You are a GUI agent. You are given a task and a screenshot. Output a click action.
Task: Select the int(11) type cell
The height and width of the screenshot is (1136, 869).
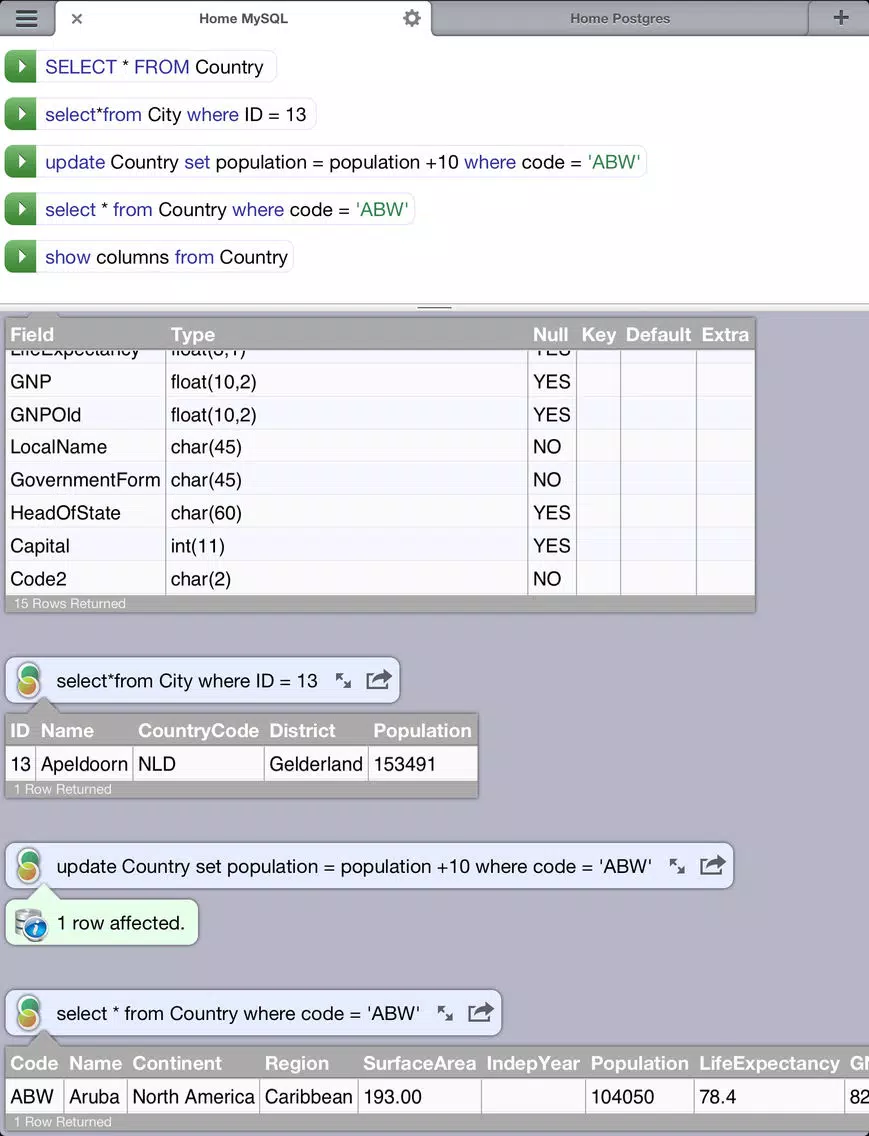pos(346,546)
